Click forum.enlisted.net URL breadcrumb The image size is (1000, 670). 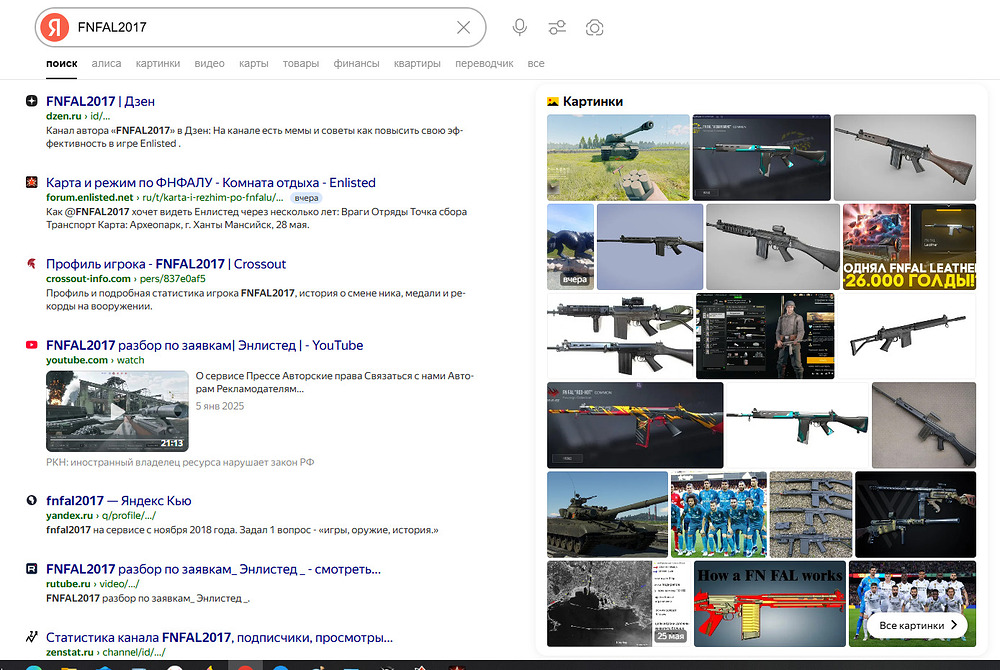pos(164,198)
